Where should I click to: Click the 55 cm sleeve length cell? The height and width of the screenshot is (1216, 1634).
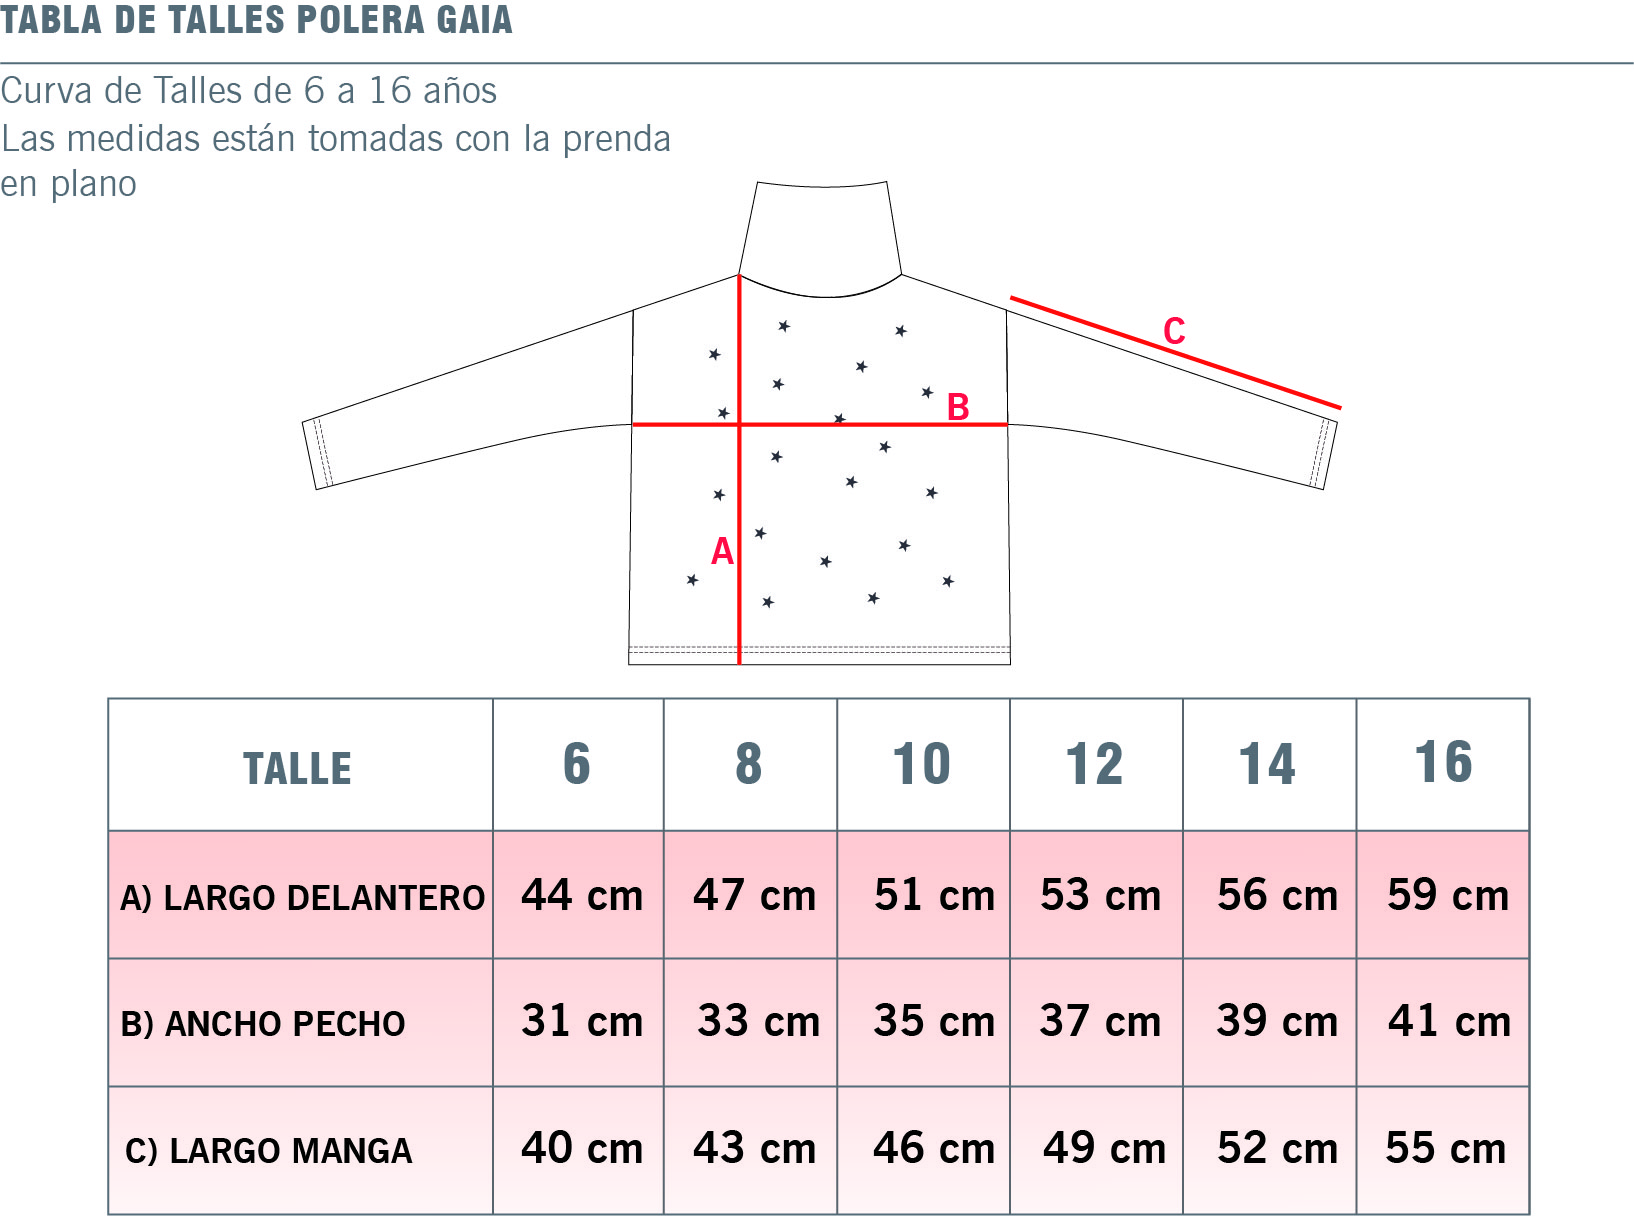click(1445, 1149)
